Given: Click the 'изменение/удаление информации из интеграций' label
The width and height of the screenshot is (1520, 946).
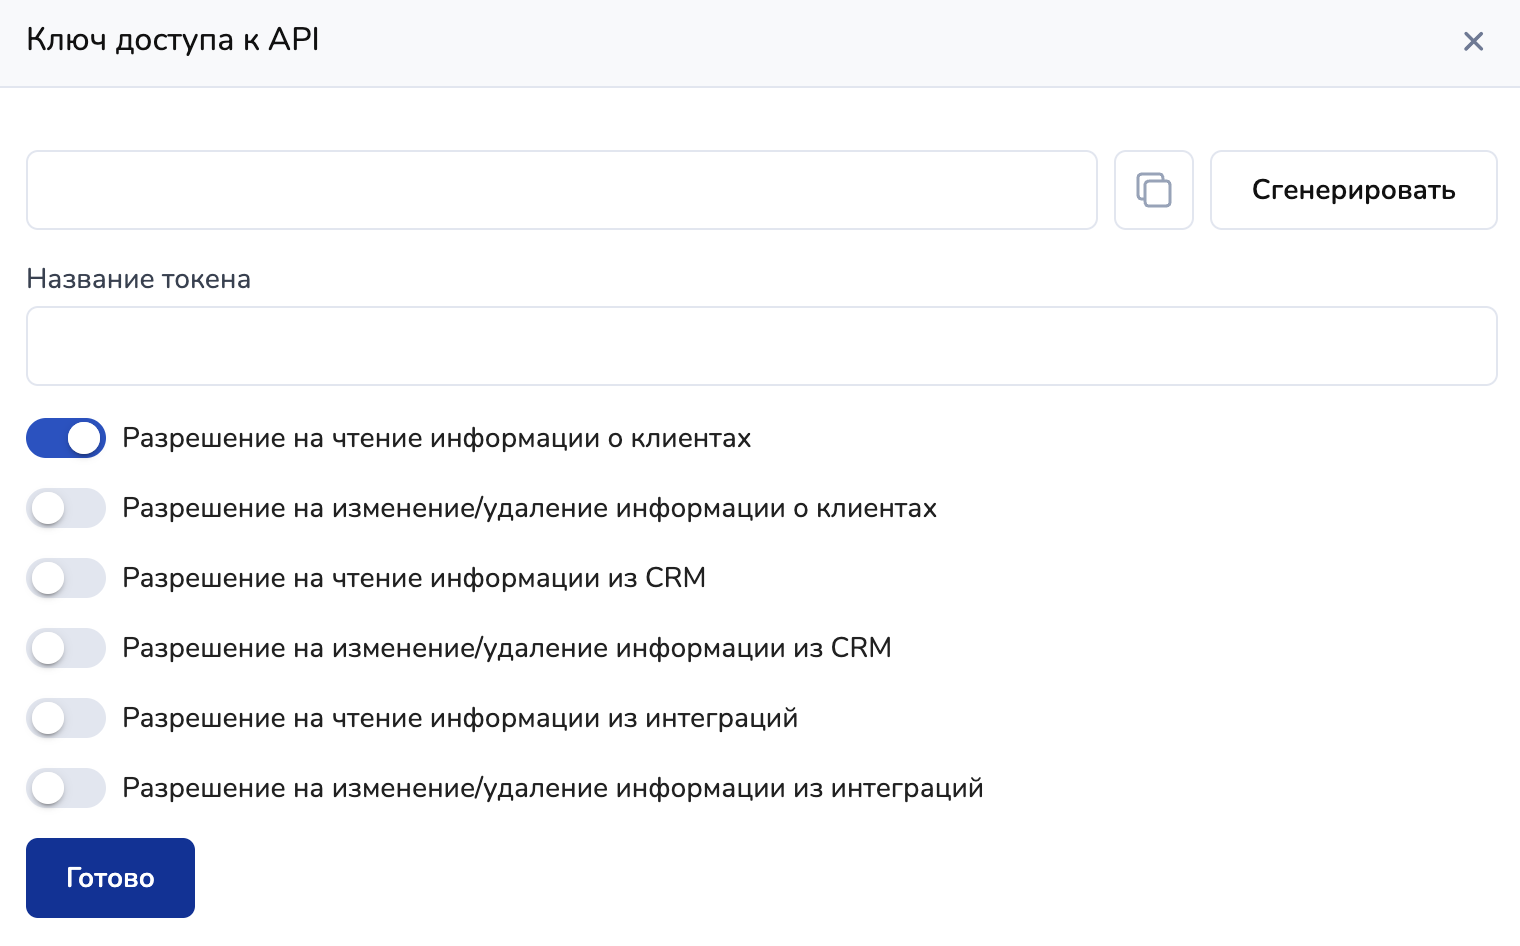Looking at the screenshot, I should point(552,788).
